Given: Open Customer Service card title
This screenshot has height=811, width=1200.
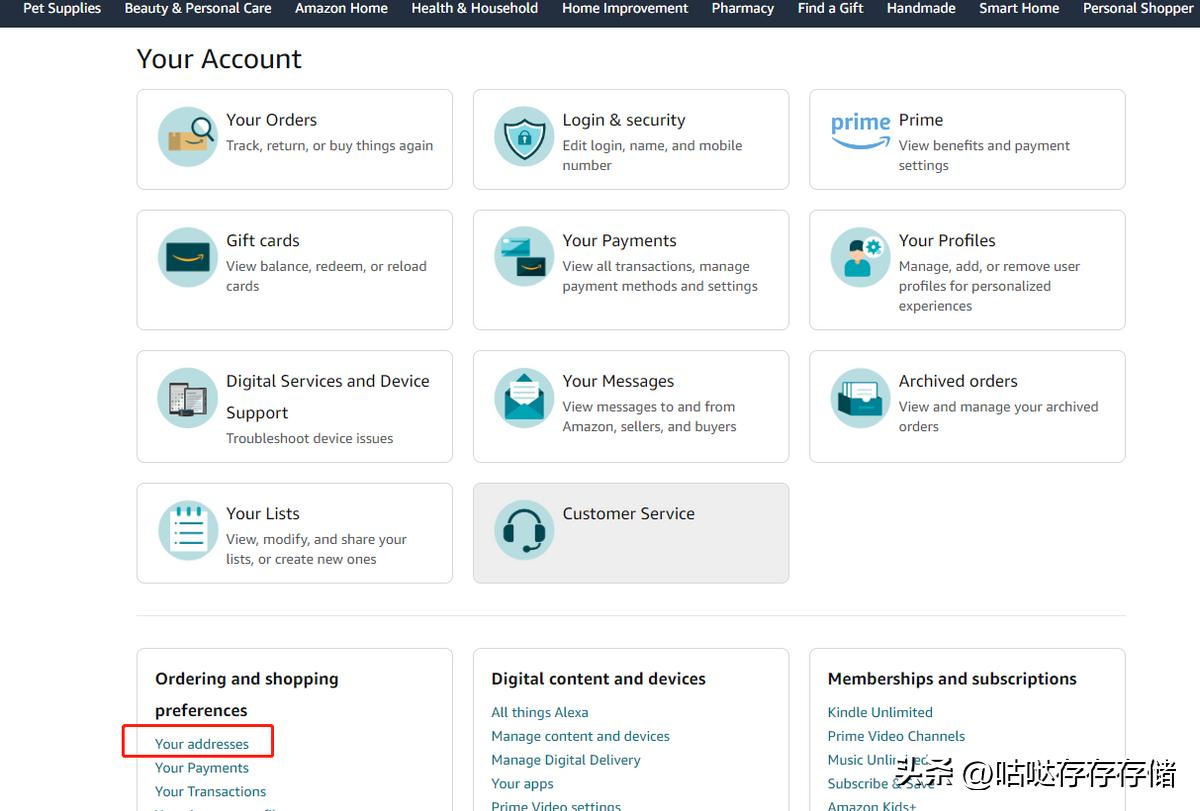Looking at the screenshot, I should [x=628, y=513].
